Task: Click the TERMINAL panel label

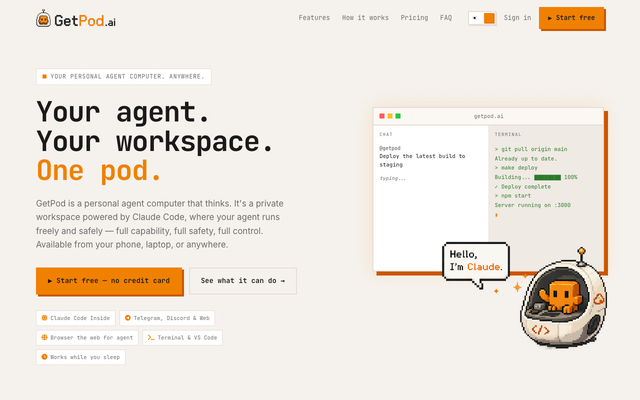Action: (508, 134)
